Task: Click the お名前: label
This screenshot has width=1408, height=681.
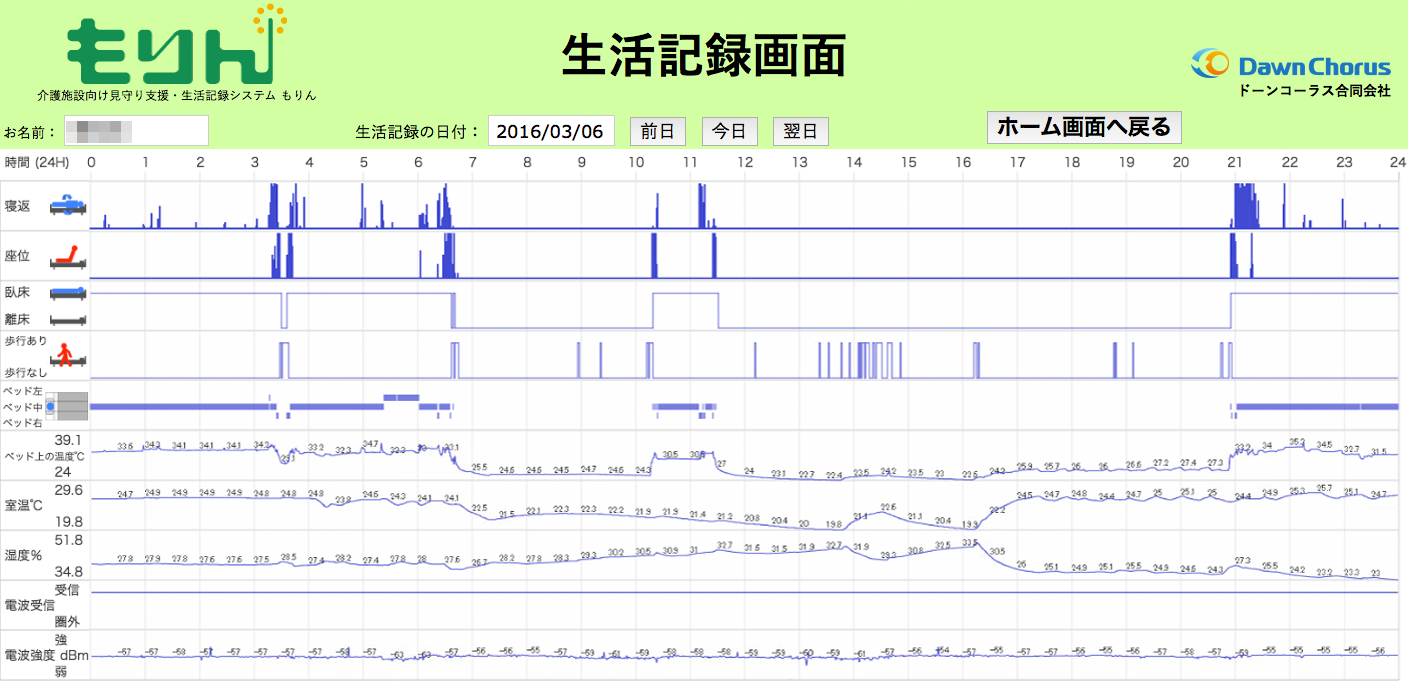Action: click(32, 132)
